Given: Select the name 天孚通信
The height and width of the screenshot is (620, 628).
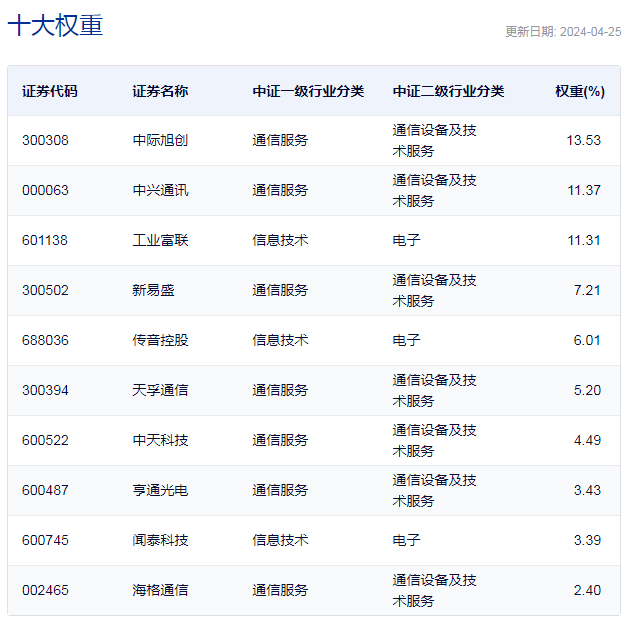Looking at the screenshot, I should click(x=160, y=391).
